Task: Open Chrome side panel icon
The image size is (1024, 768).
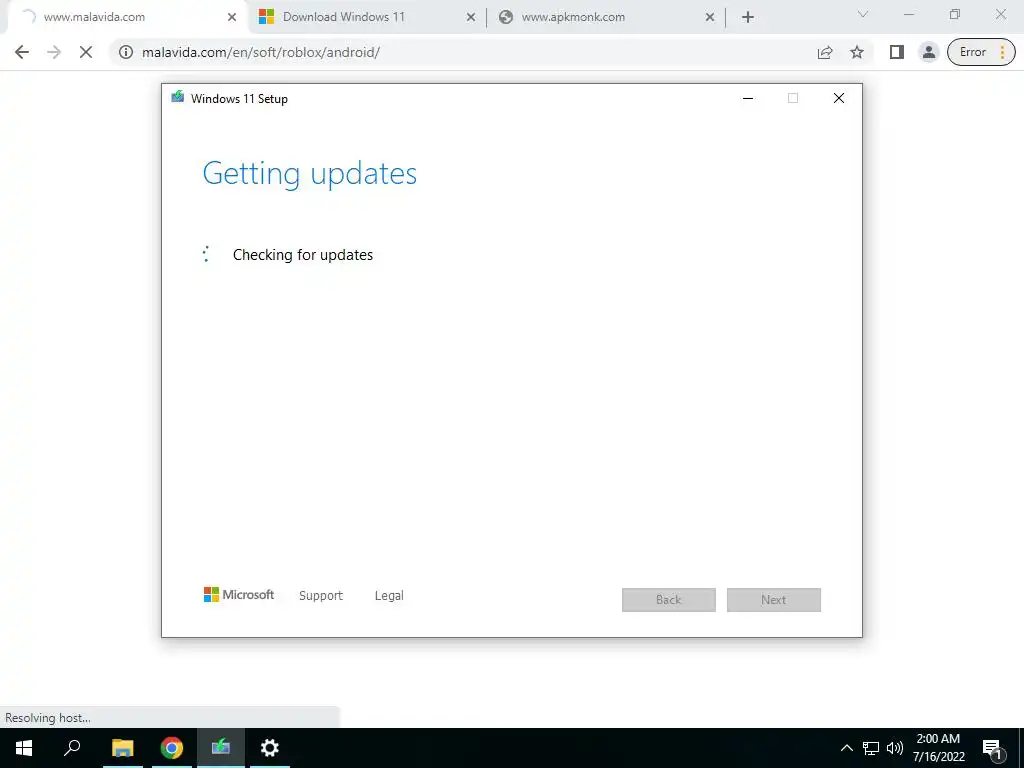Action: [x=897, y=52]
